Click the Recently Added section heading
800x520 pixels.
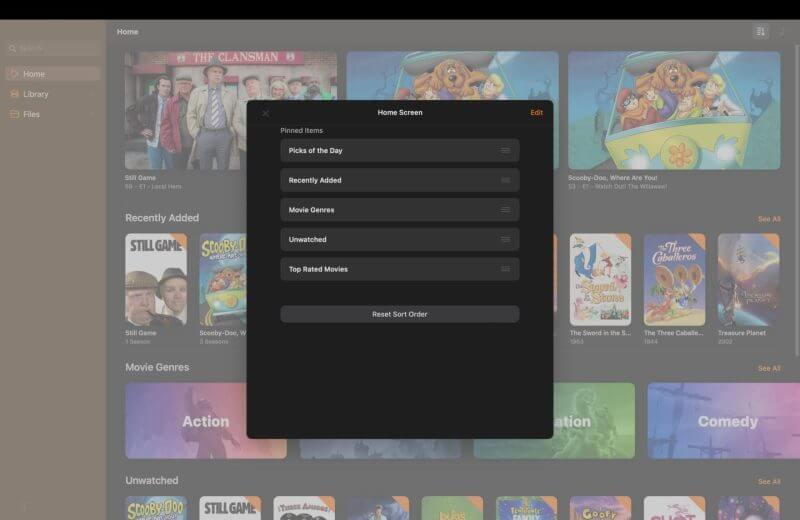coord(162,218)
